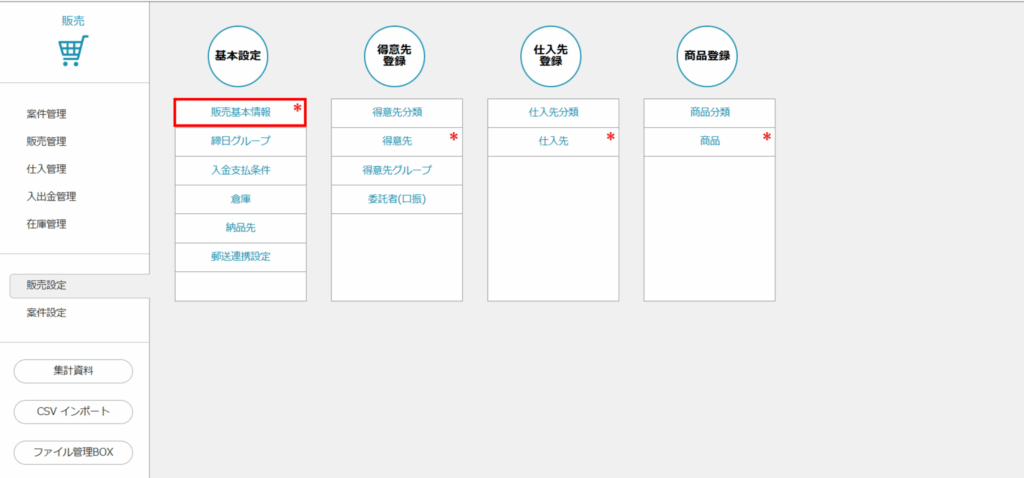Open 得意先分類 registration
Image resolution: width=1024 pixels, height=478 pixels.
[x=396, y=113]
